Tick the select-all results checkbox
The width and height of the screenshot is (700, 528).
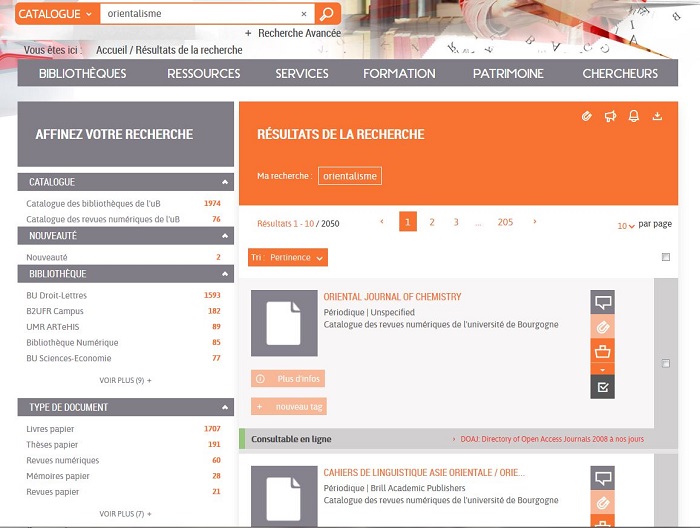666,257
